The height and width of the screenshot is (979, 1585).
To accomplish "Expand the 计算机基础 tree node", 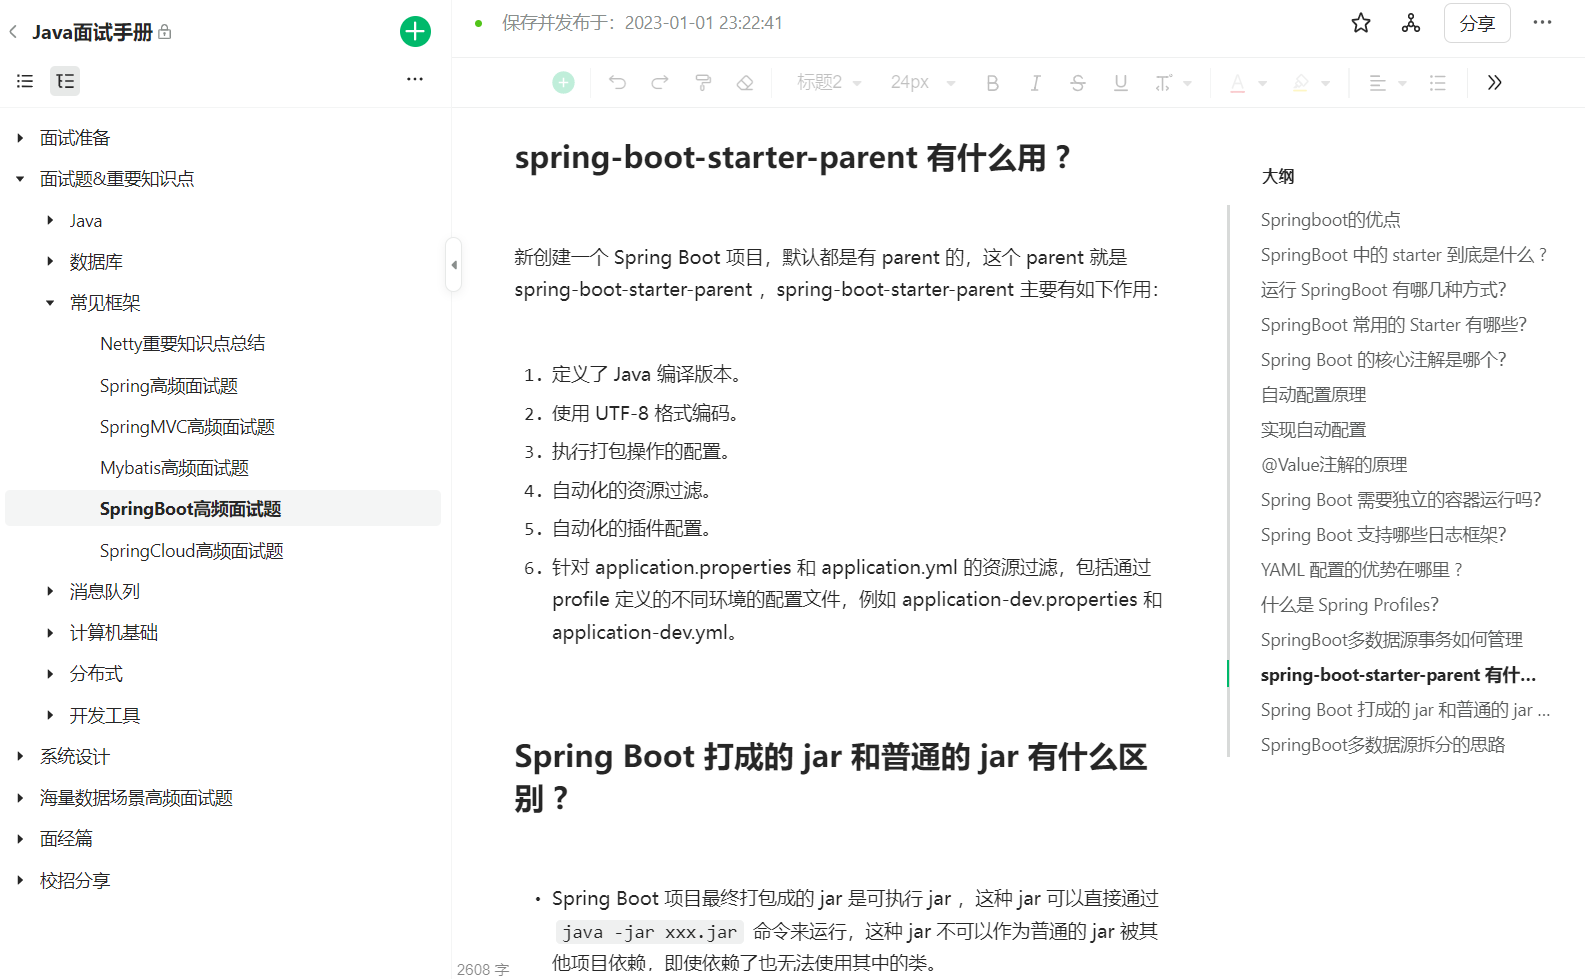I will tap(50, 633).
